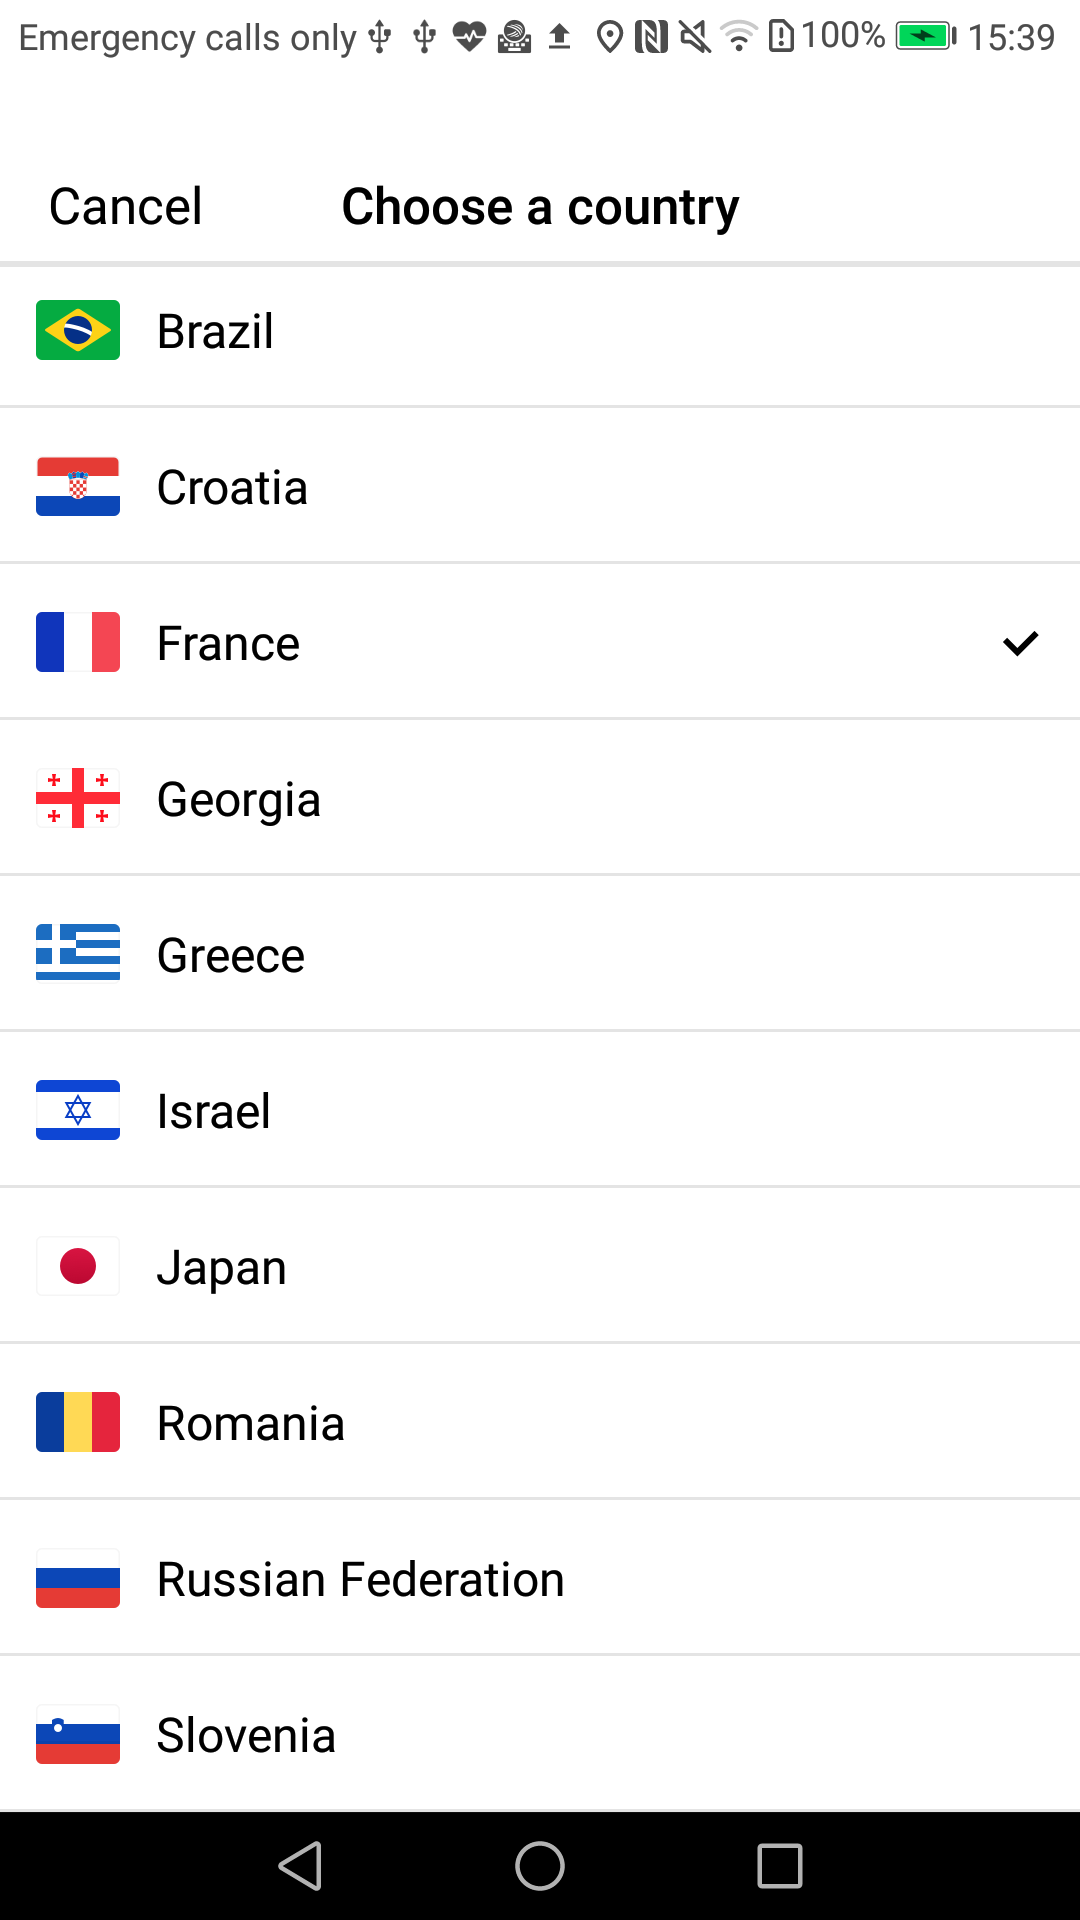
Task: Tap the Georgia flag icon
Action: [78, 798]
